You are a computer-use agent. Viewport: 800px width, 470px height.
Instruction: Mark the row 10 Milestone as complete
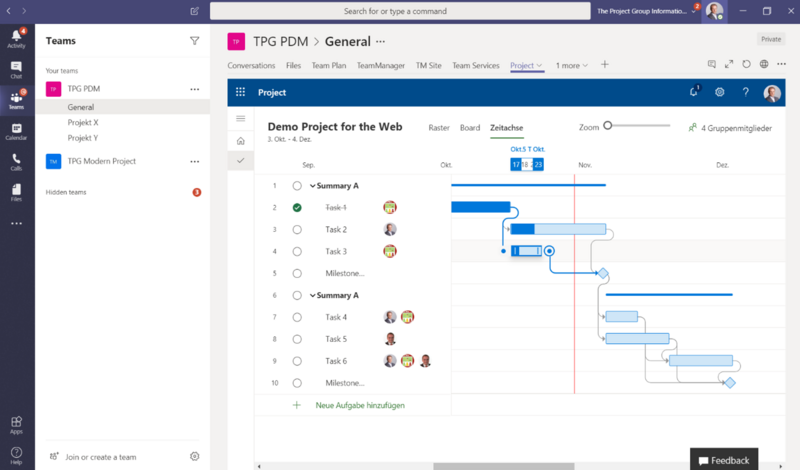[297, 383]
